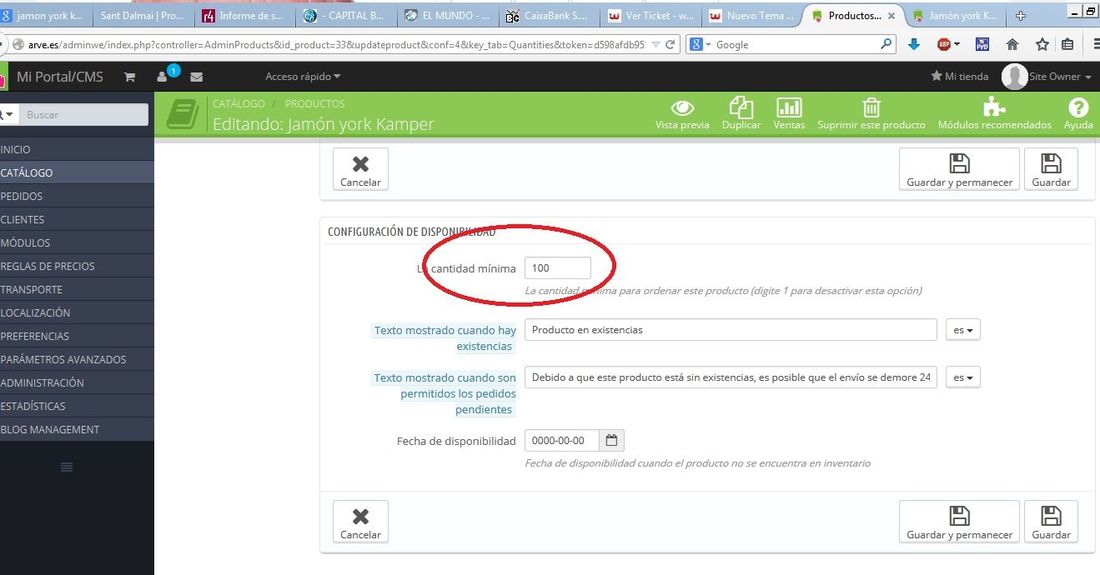Click CATÁLOGO breadcrumb link

click(239, 104)
